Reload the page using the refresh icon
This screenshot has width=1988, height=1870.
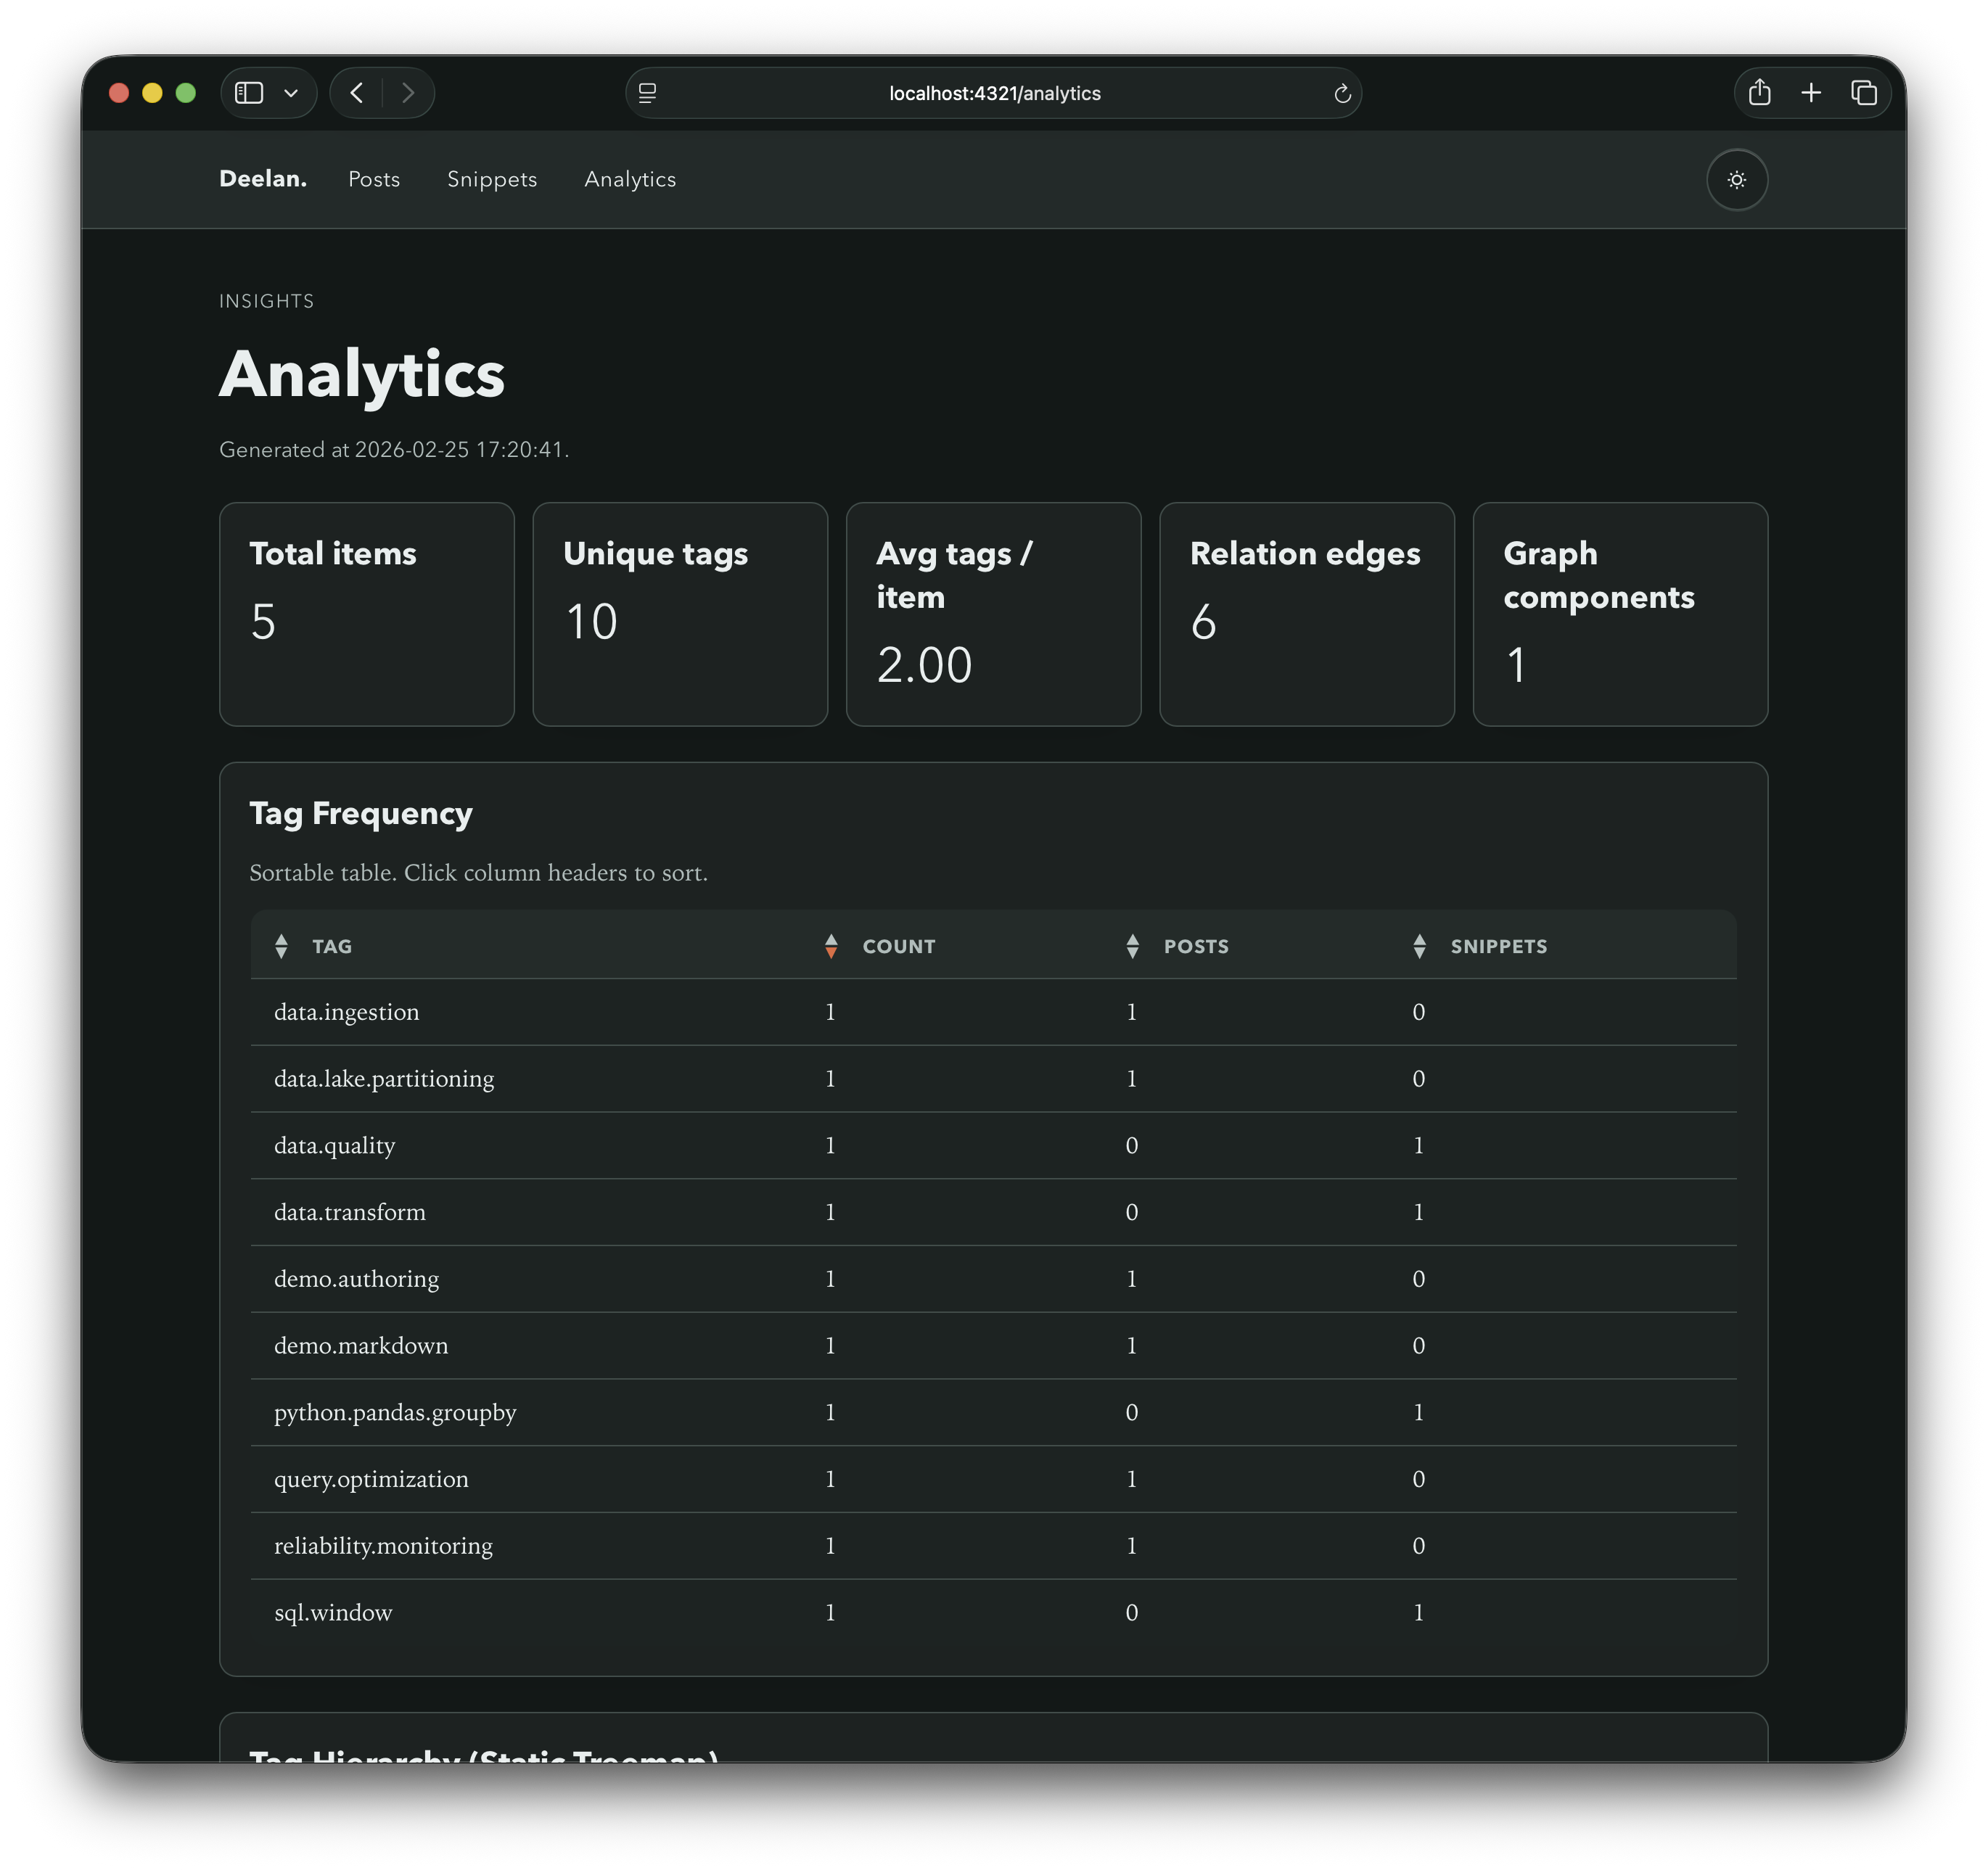1342,93
